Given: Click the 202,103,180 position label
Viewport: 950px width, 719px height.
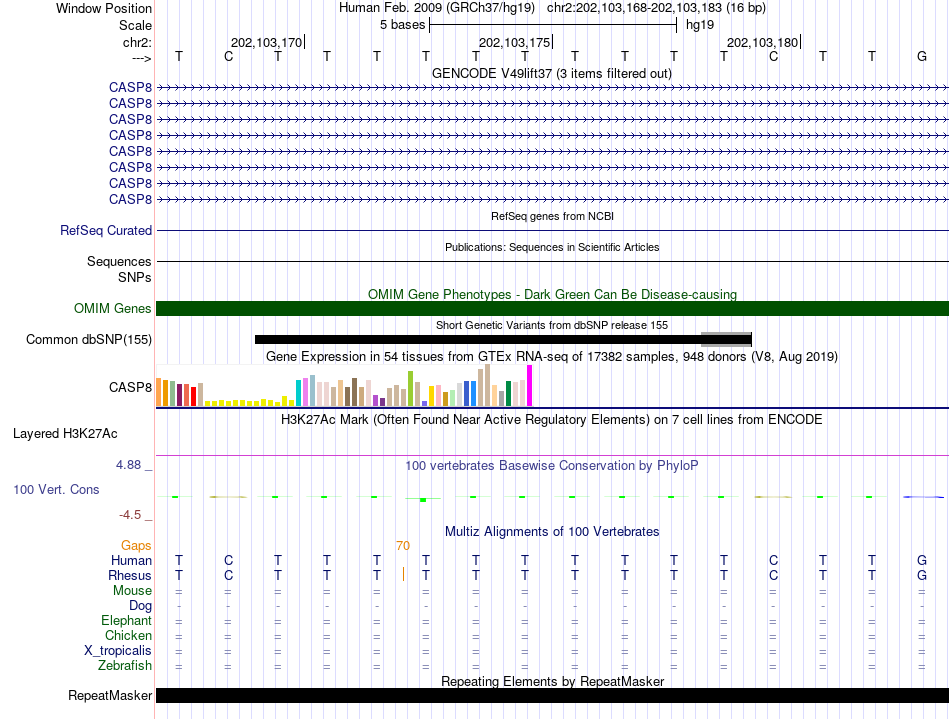Looking at the screenshot, I should 763,42.
